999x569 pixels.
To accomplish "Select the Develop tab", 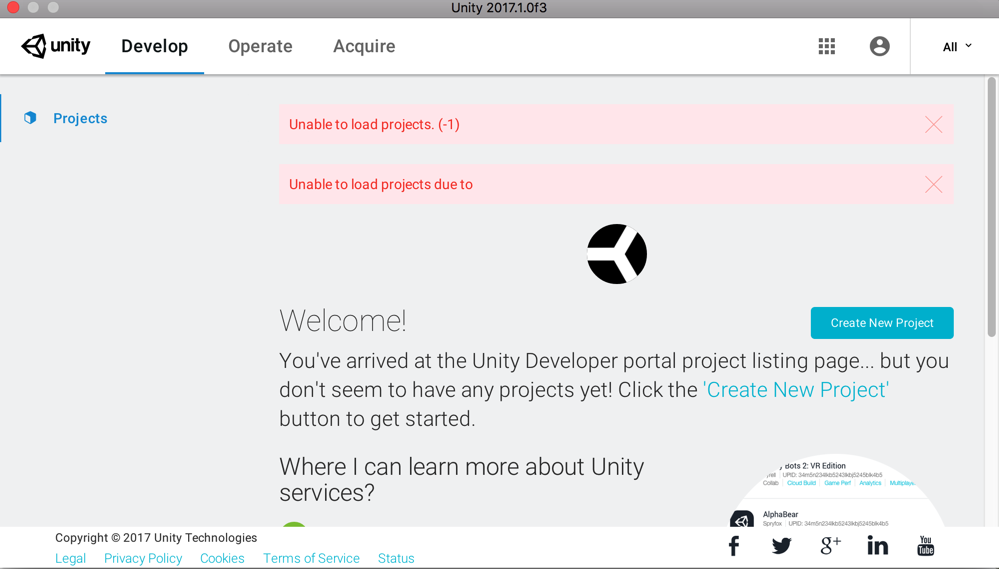I will (x=154, y=46).
